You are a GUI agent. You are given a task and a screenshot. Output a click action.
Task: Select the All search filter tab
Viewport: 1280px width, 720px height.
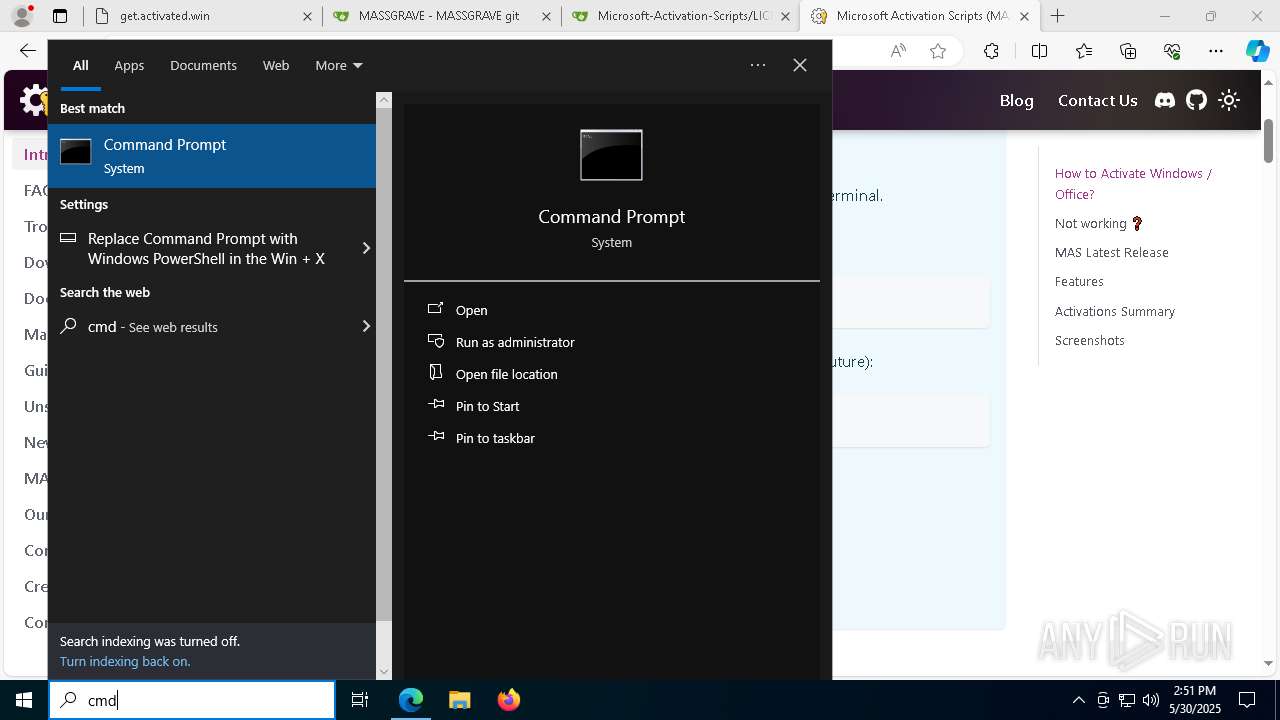pyautogui.click(x=81, y=65)
